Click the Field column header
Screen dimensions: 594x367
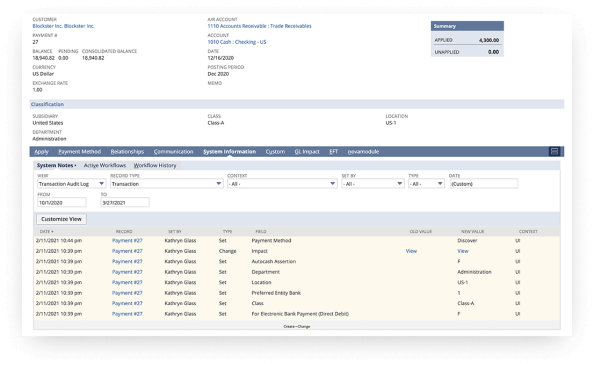(261, 231)
